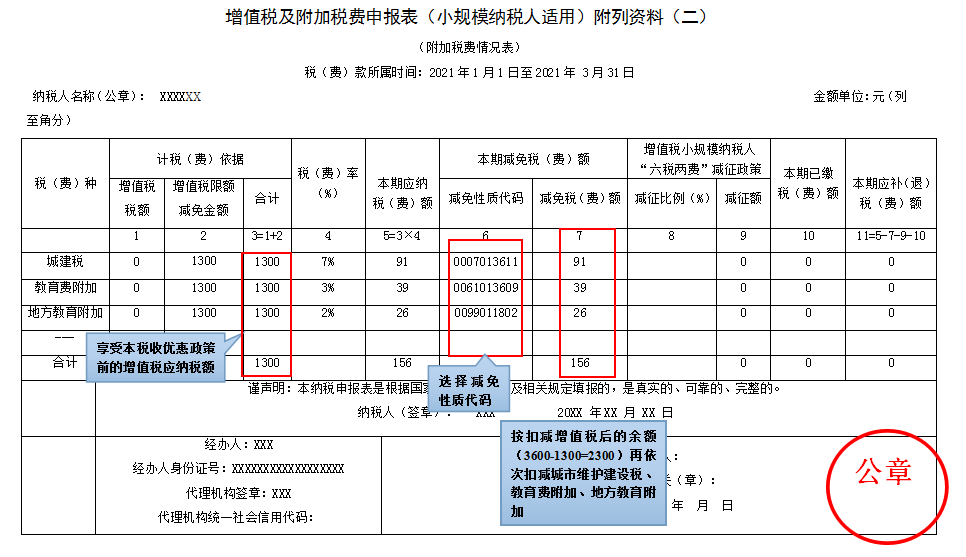Viewport: 966px width, 557px height.
Task: Click the 7% rate in the 城建税 row
Action: (328, 262)
